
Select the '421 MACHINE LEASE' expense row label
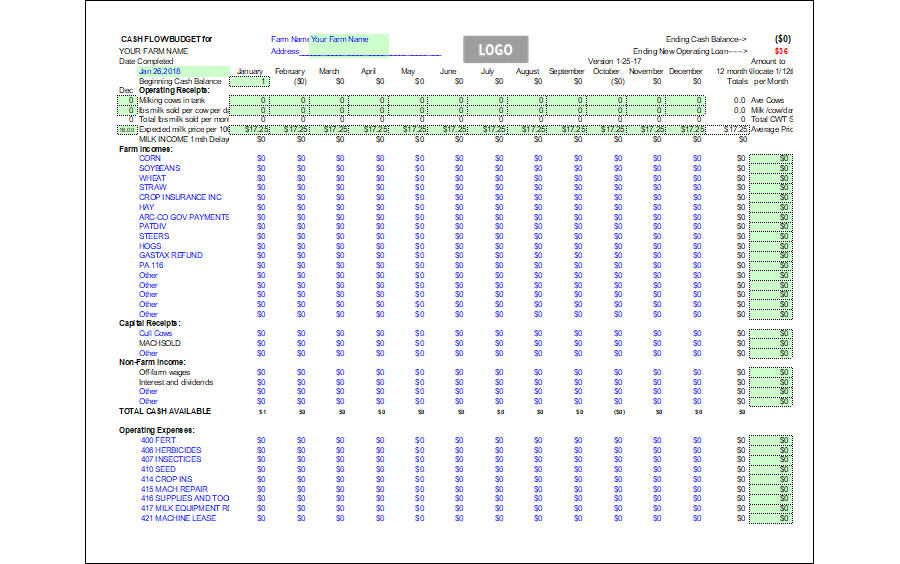tap(179, 518)
